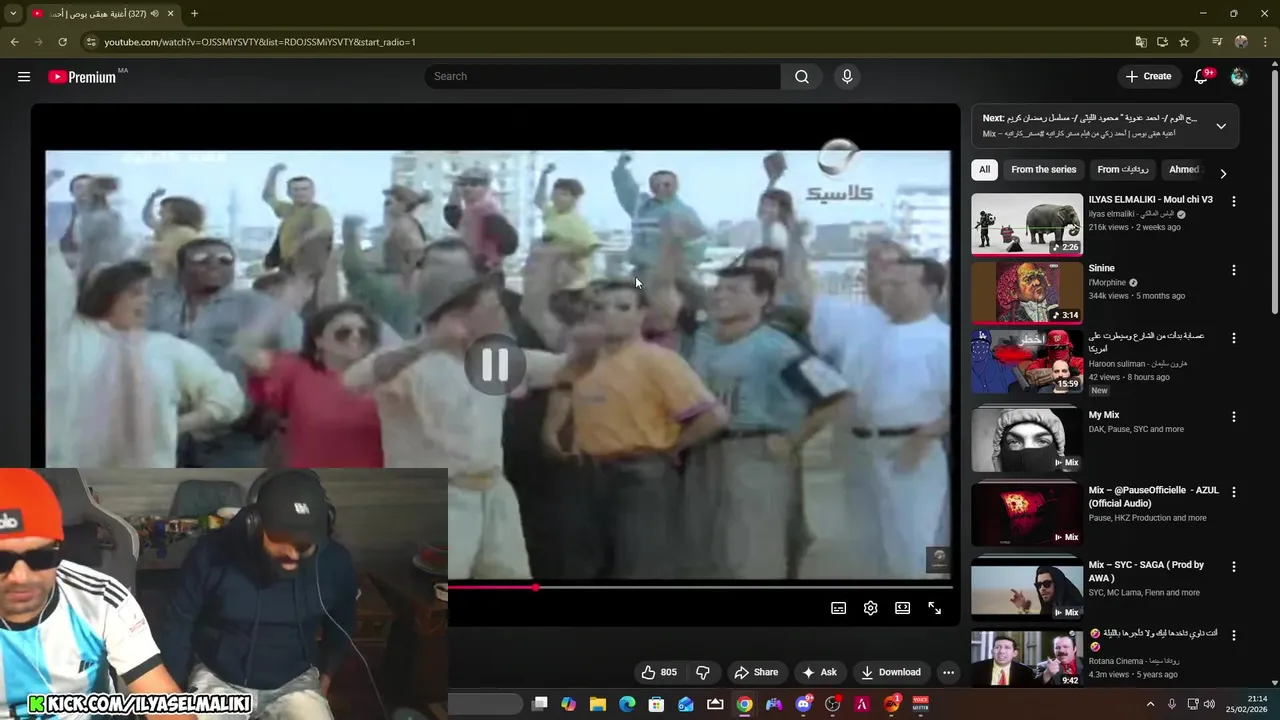This screenshot has width=1280, height=720.
Task: Open more actions below the video
Action: [948, 672]
